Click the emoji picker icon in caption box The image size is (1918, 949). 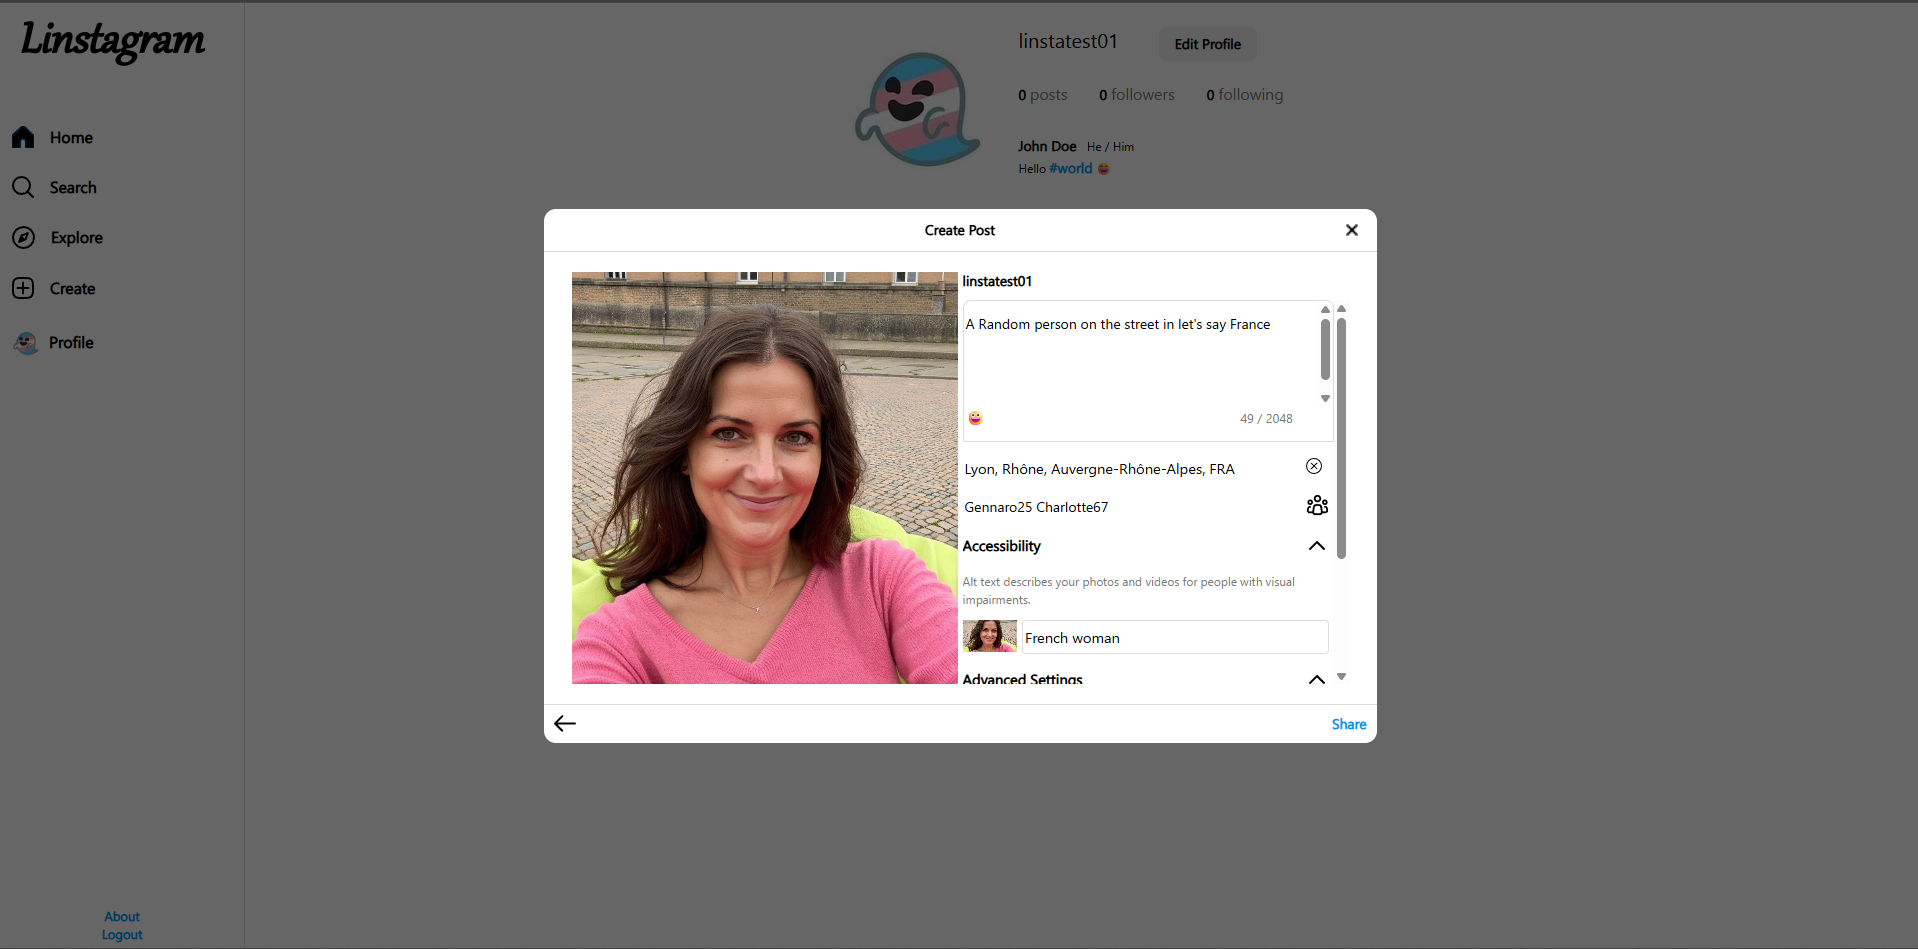tap(975, 418)
